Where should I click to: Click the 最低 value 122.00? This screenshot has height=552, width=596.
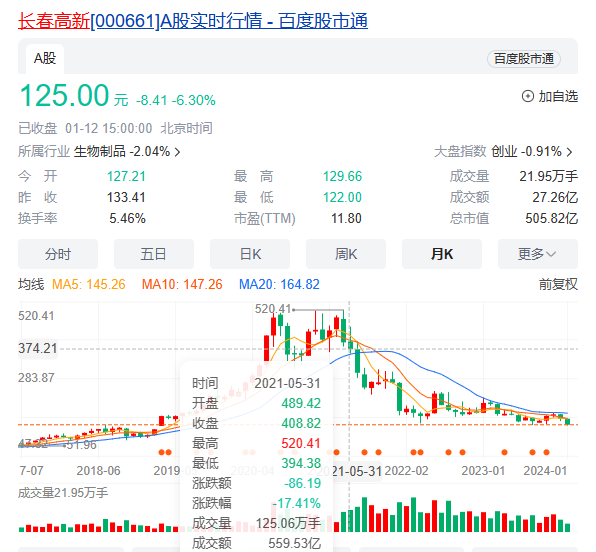point(342,197)
